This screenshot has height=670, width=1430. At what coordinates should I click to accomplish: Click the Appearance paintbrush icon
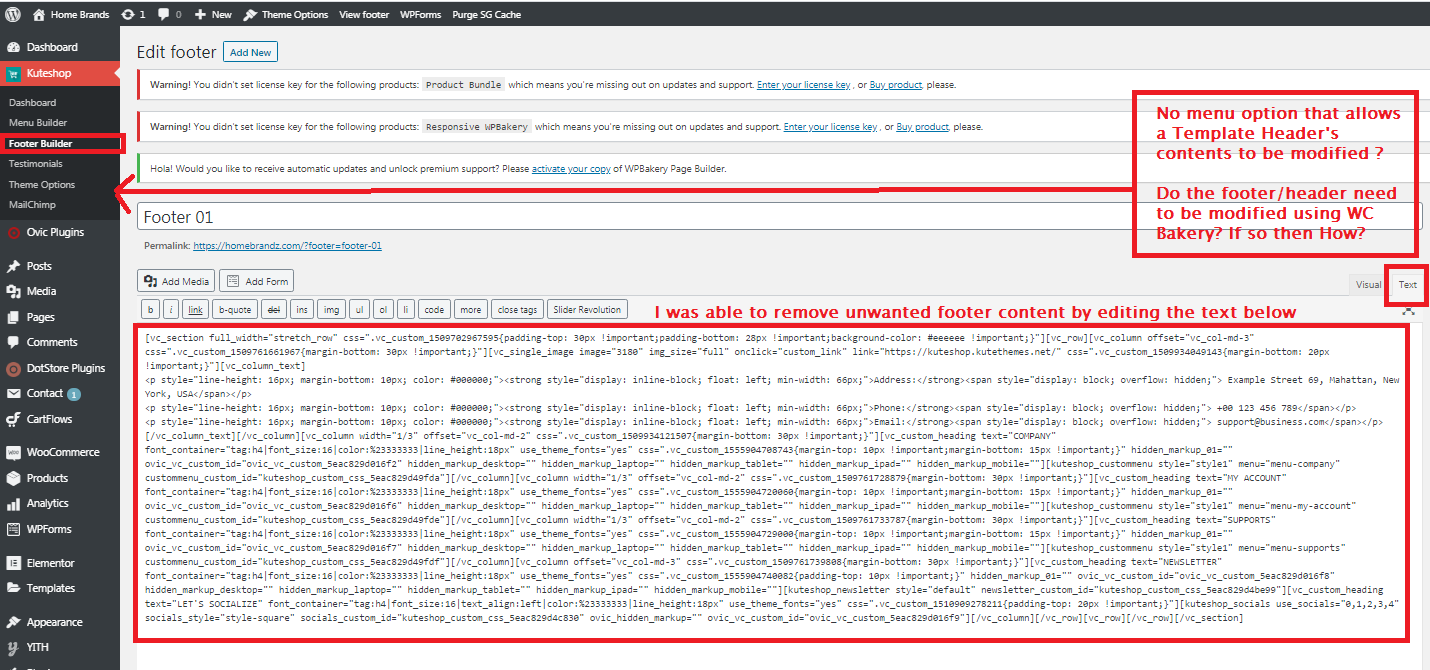coord(13,622)
